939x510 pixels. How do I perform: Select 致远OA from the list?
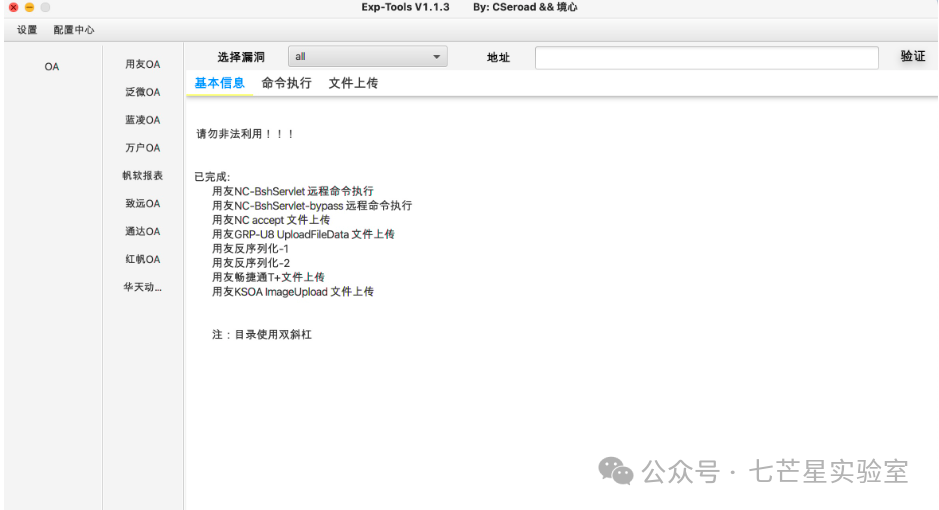(143, 204)
